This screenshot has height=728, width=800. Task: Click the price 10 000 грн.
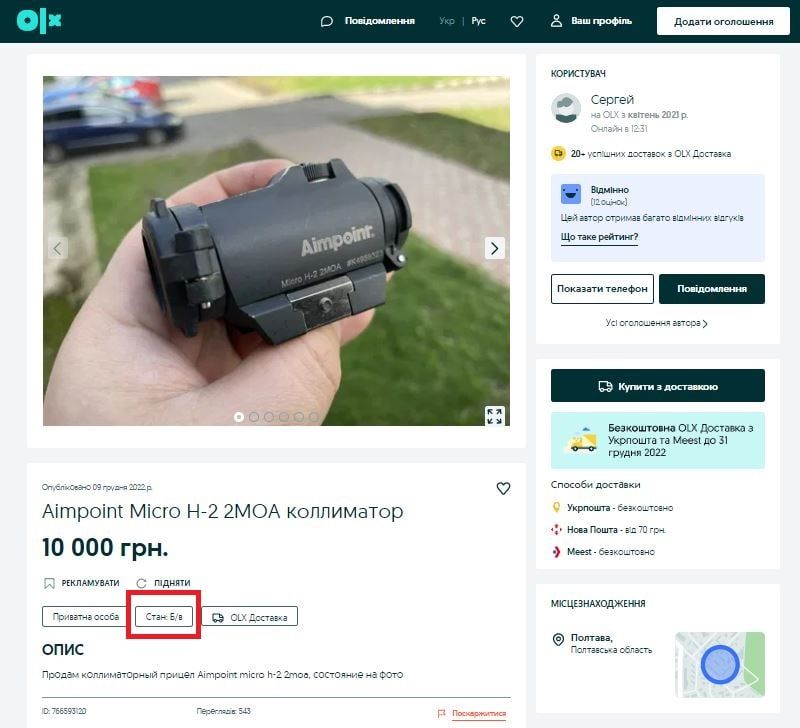pyautogui.click(x=105, y=547)
